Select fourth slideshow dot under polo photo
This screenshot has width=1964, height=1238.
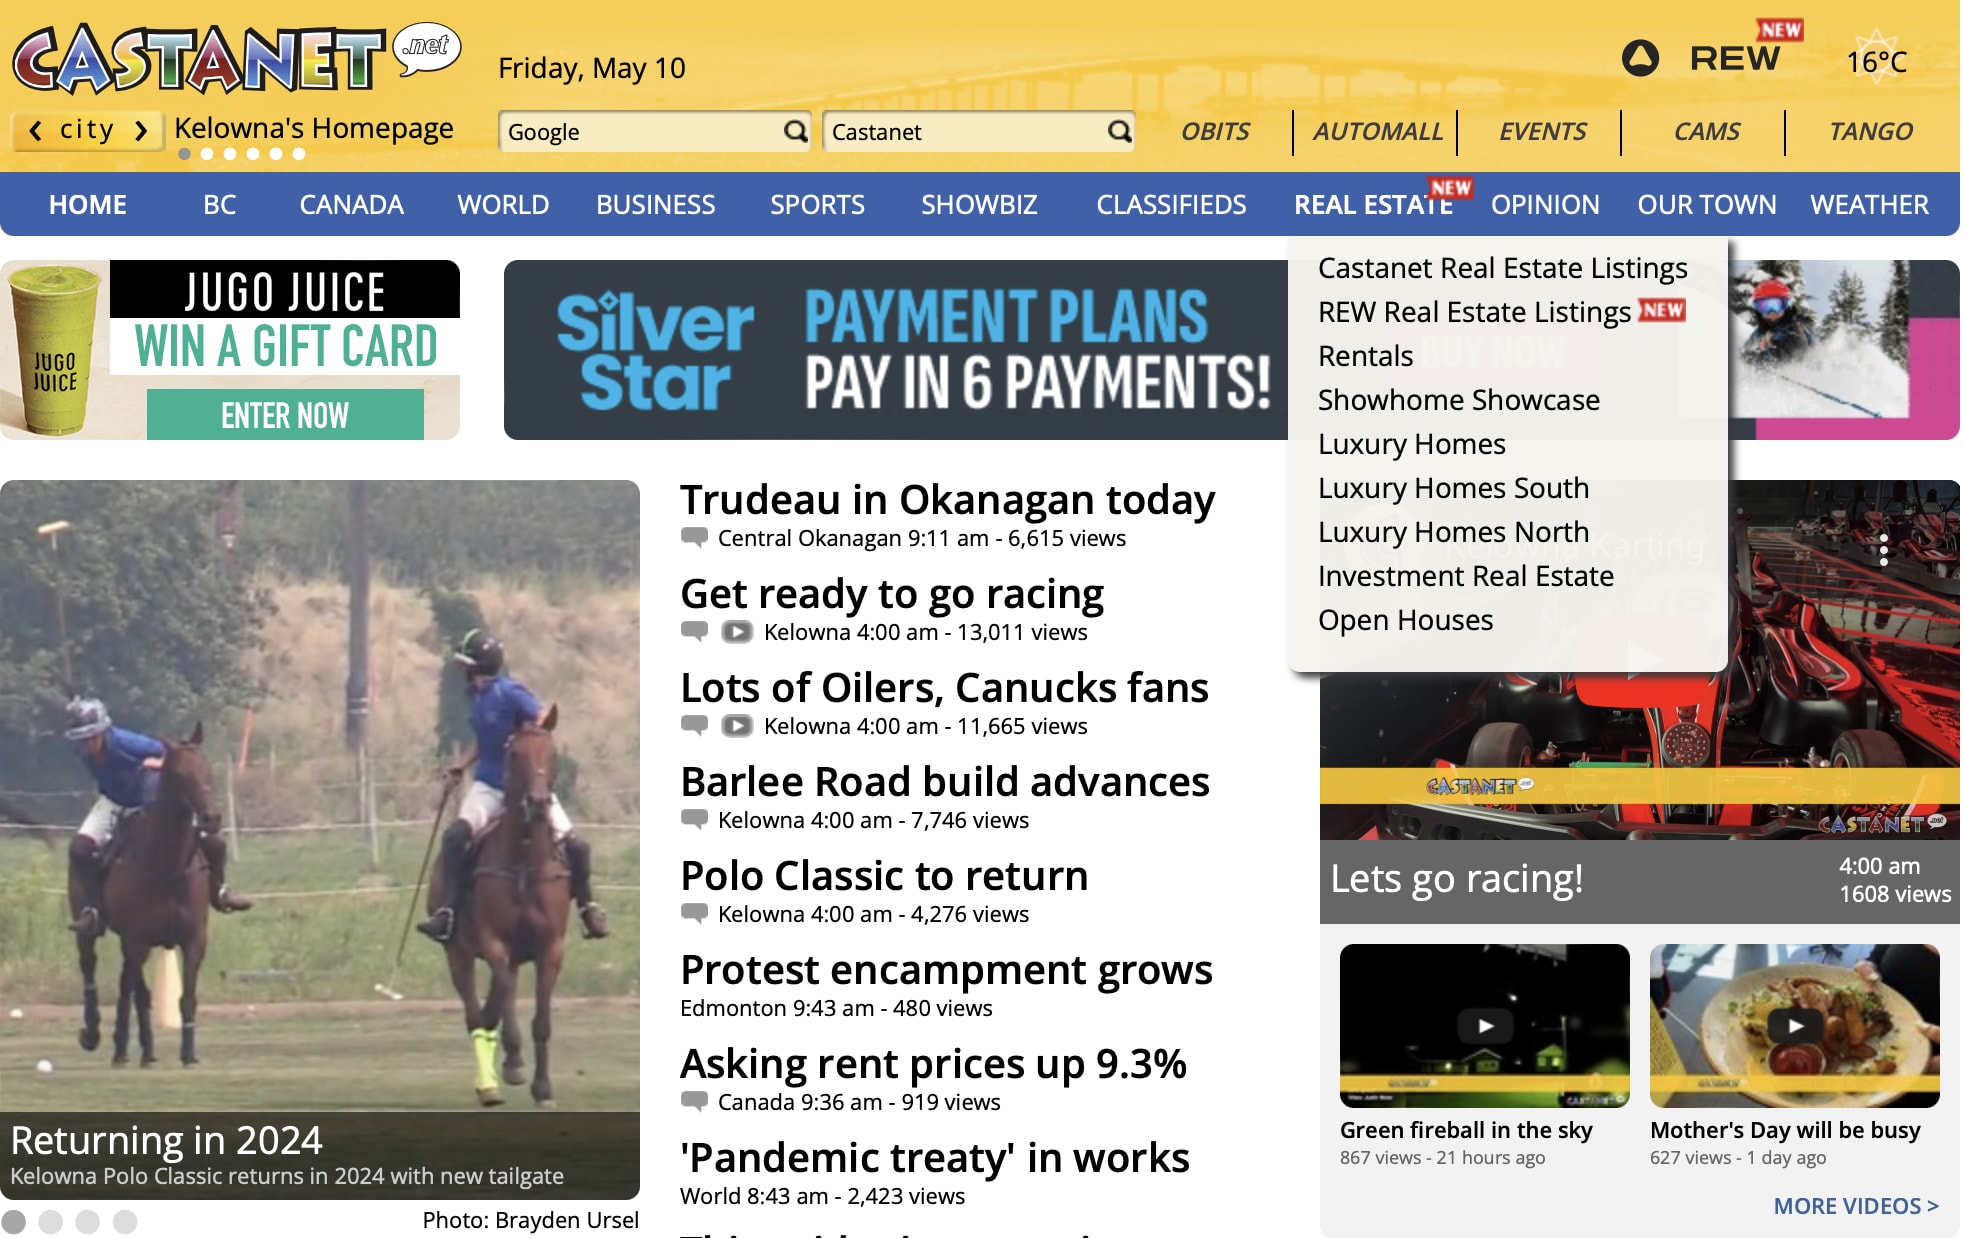125,1221
